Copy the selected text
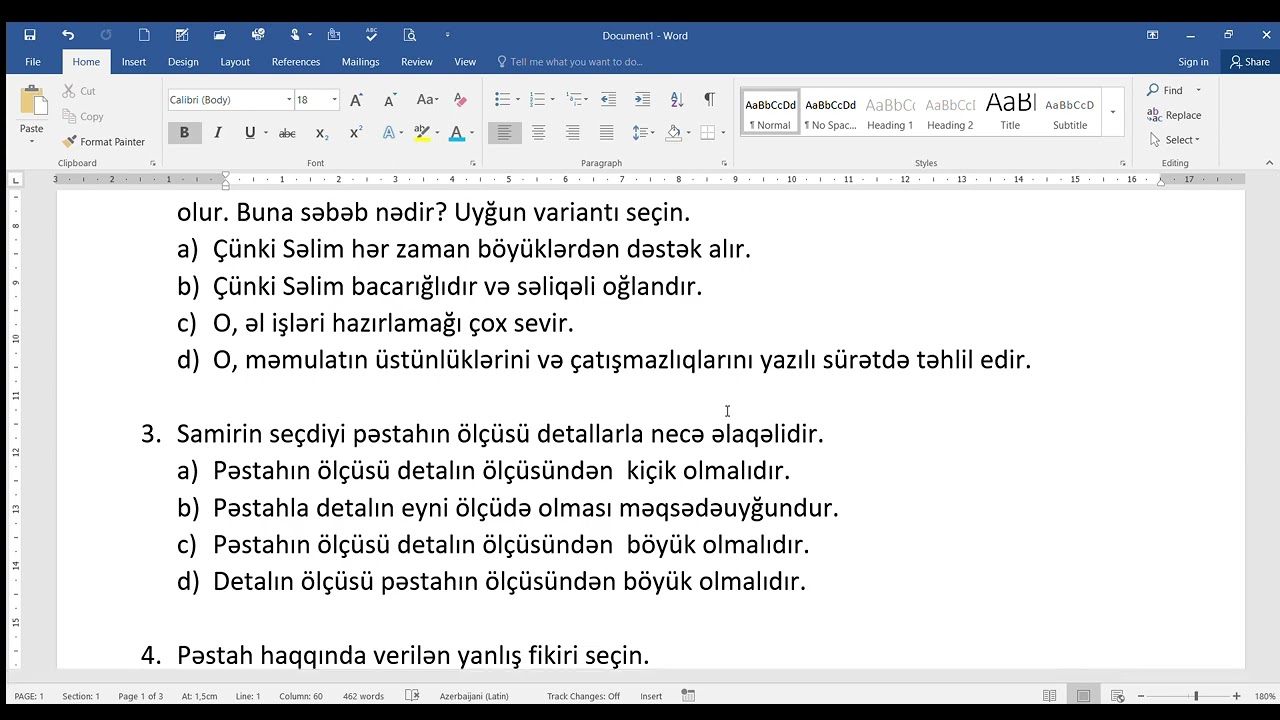This screenshot has width=1280, height=720. (x=83, y=116)
